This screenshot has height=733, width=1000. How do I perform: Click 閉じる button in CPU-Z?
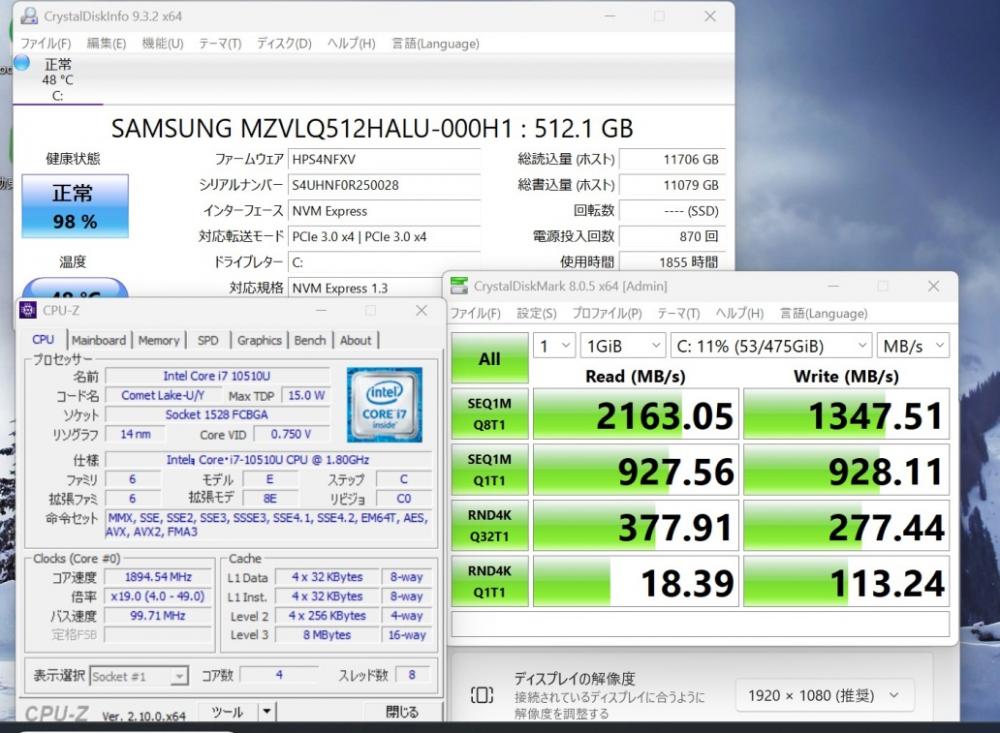click(x=402, y=711)
